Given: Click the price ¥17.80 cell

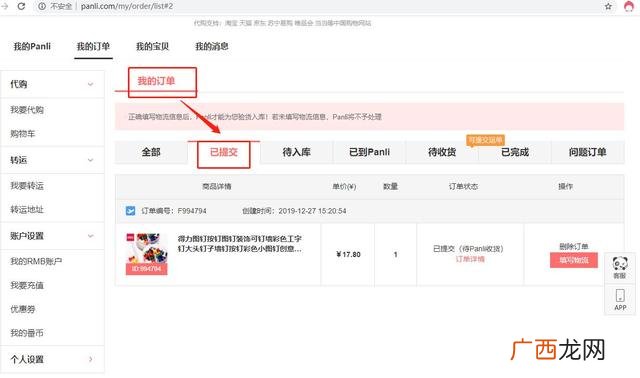Looking at the screenshot, I should (348, 254).
